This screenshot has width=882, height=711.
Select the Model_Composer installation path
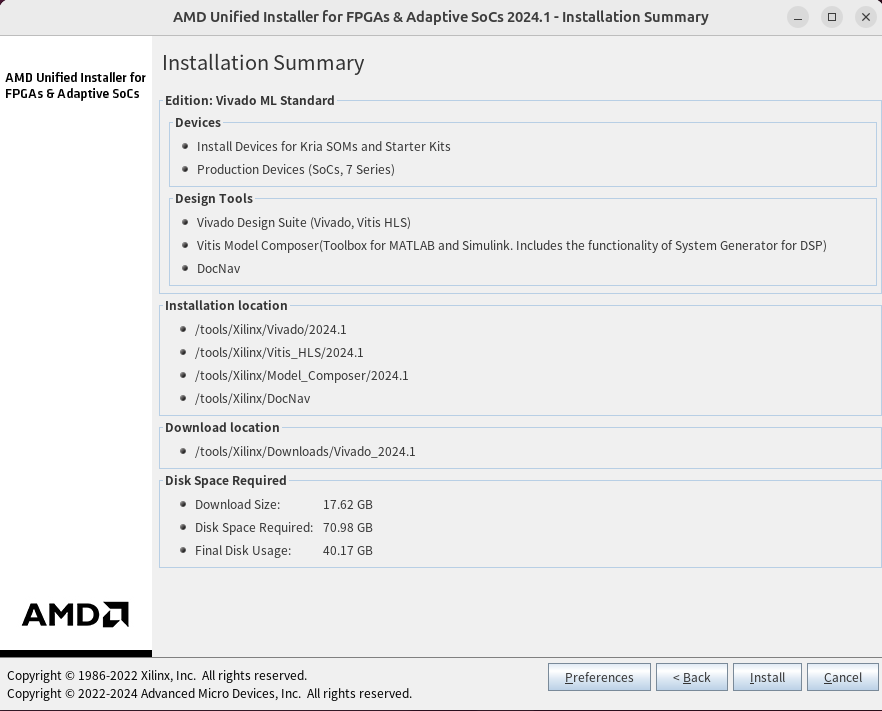click(301, 375)
